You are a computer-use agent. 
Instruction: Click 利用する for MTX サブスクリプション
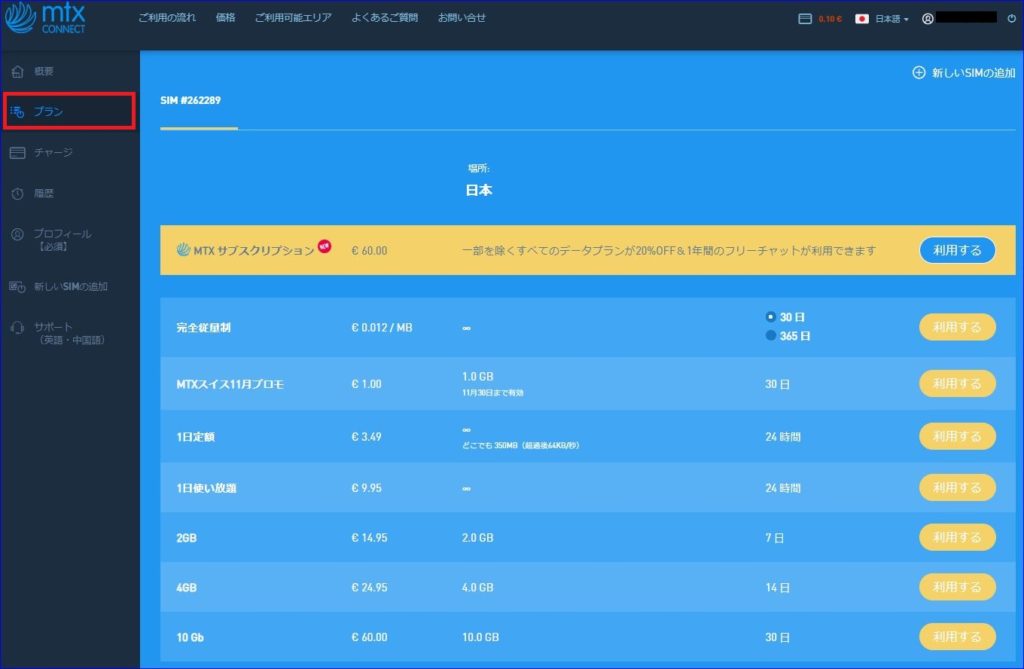(x=957, y=250)
